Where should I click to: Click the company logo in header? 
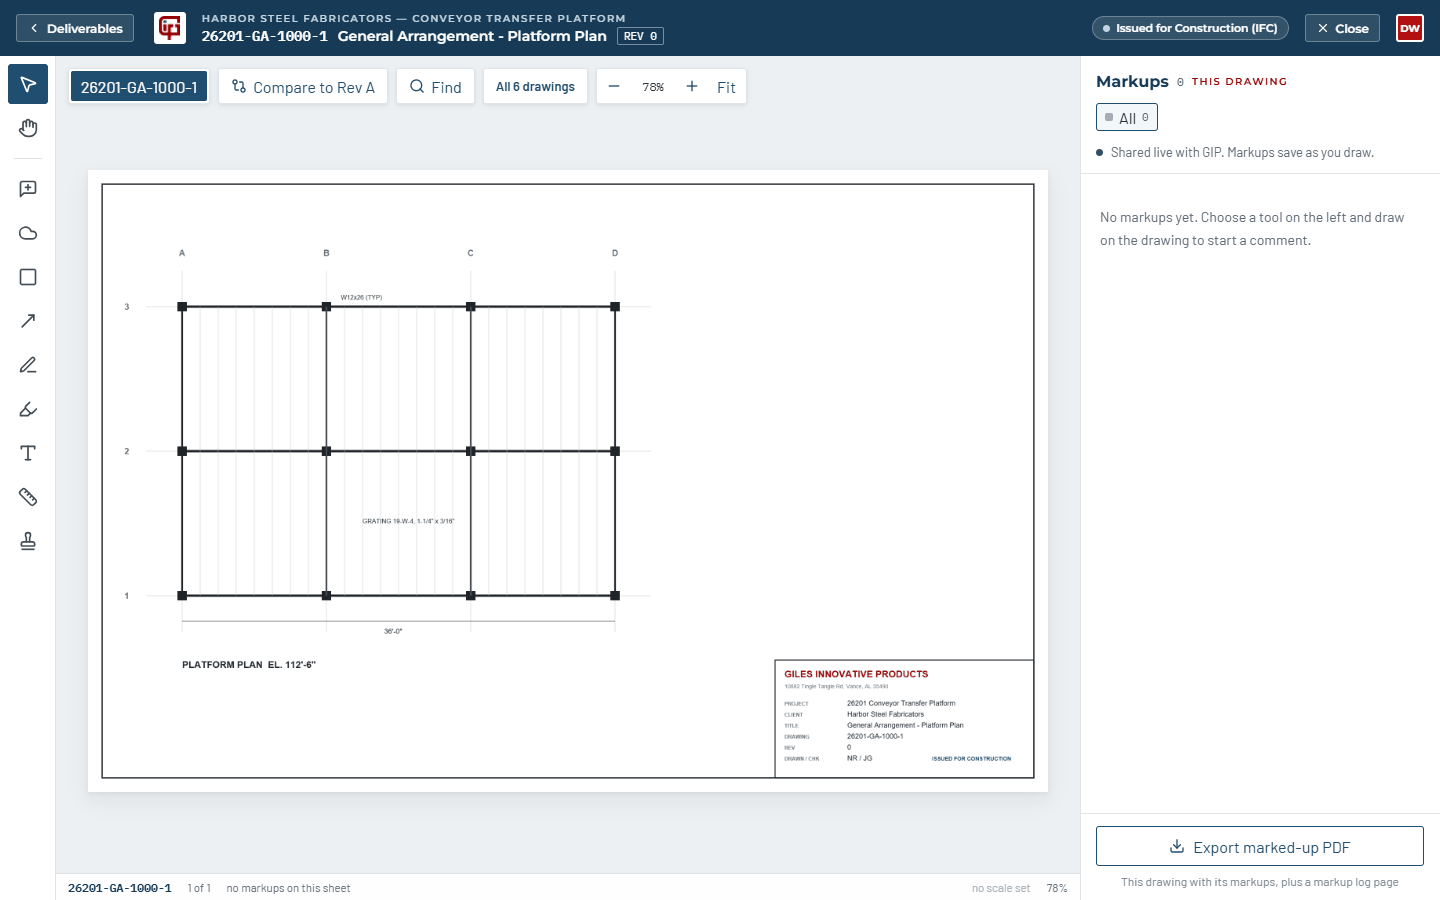tap(170, 28)
